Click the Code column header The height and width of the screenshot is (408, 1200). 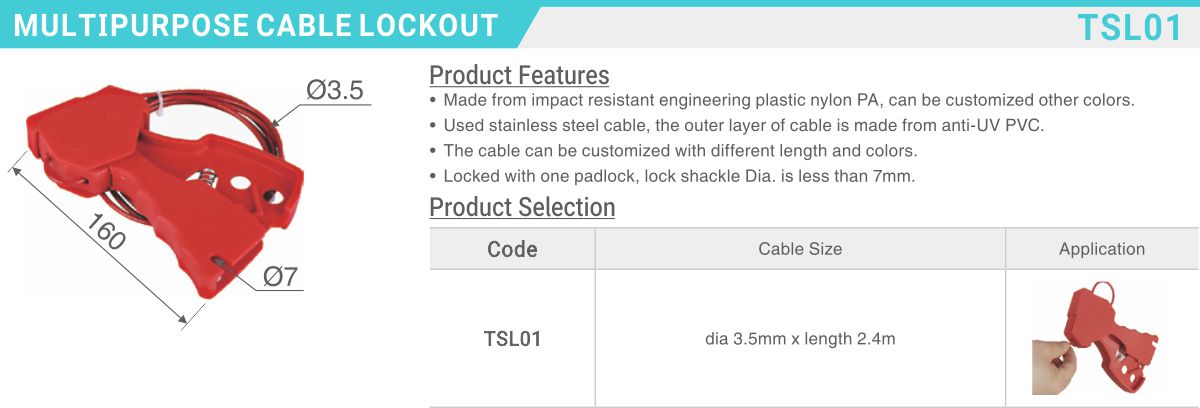pyautogui.click(x=512, y=249)
